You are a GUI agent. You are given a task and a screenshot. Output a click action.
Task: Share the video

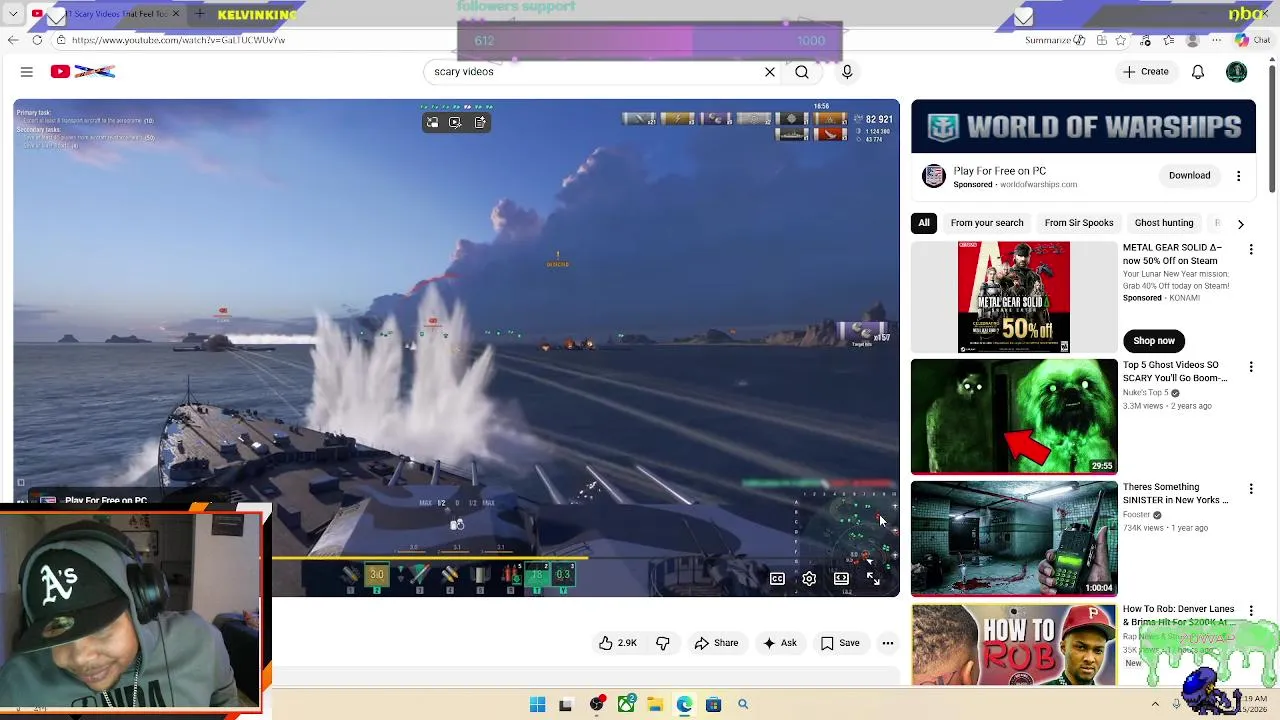(716, 643)
